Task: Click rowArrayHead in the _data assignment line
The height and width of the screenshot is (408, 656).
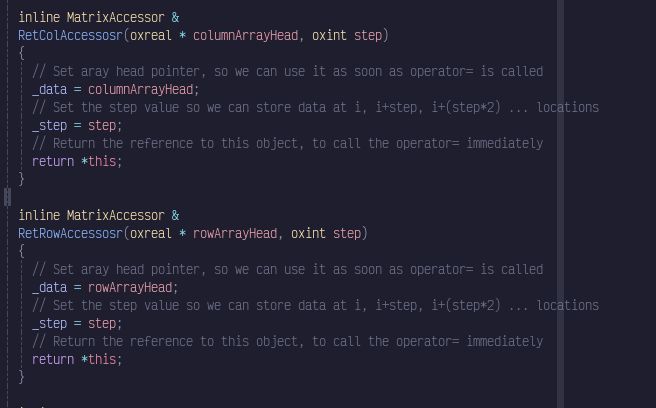Action: pos(130,287)
